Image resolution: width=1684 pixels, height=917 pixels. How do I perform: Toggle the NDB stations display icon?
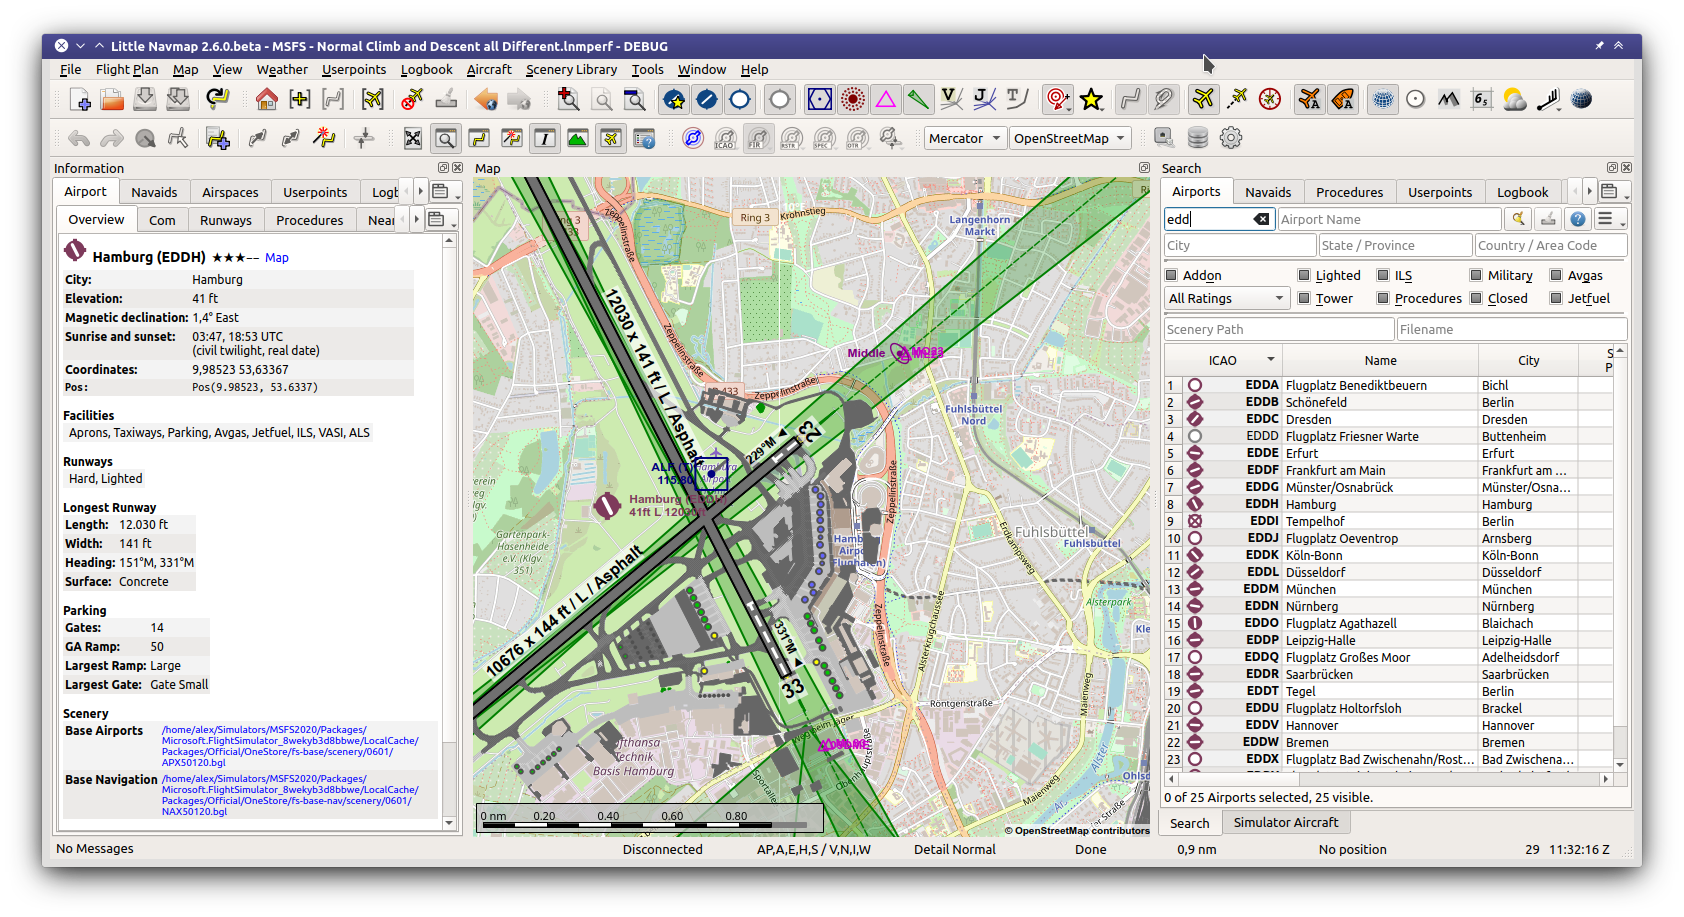[853, 99]
